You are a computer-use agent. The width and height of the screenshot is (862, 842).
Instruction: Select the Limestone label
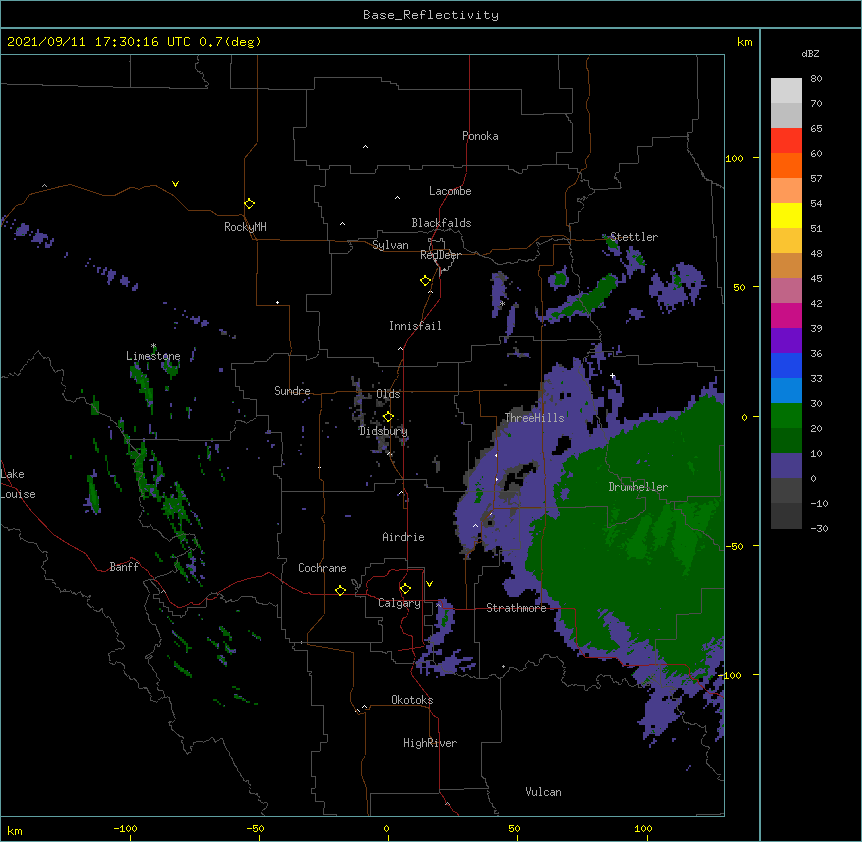pos(153,356)
